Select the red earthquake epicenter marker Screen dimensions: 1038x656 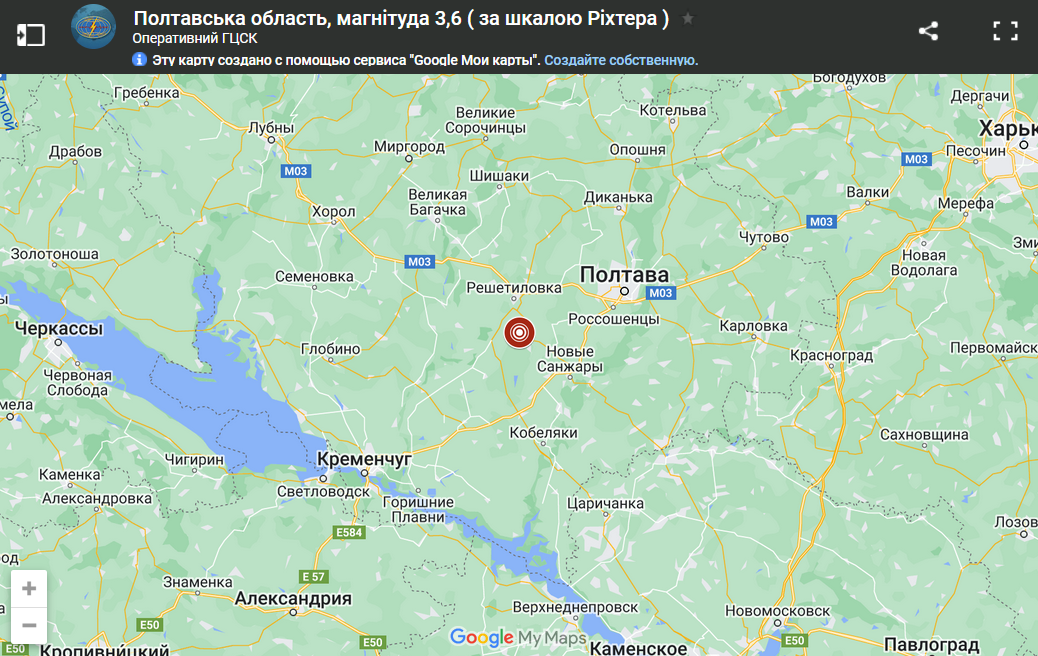click(519, 333)
